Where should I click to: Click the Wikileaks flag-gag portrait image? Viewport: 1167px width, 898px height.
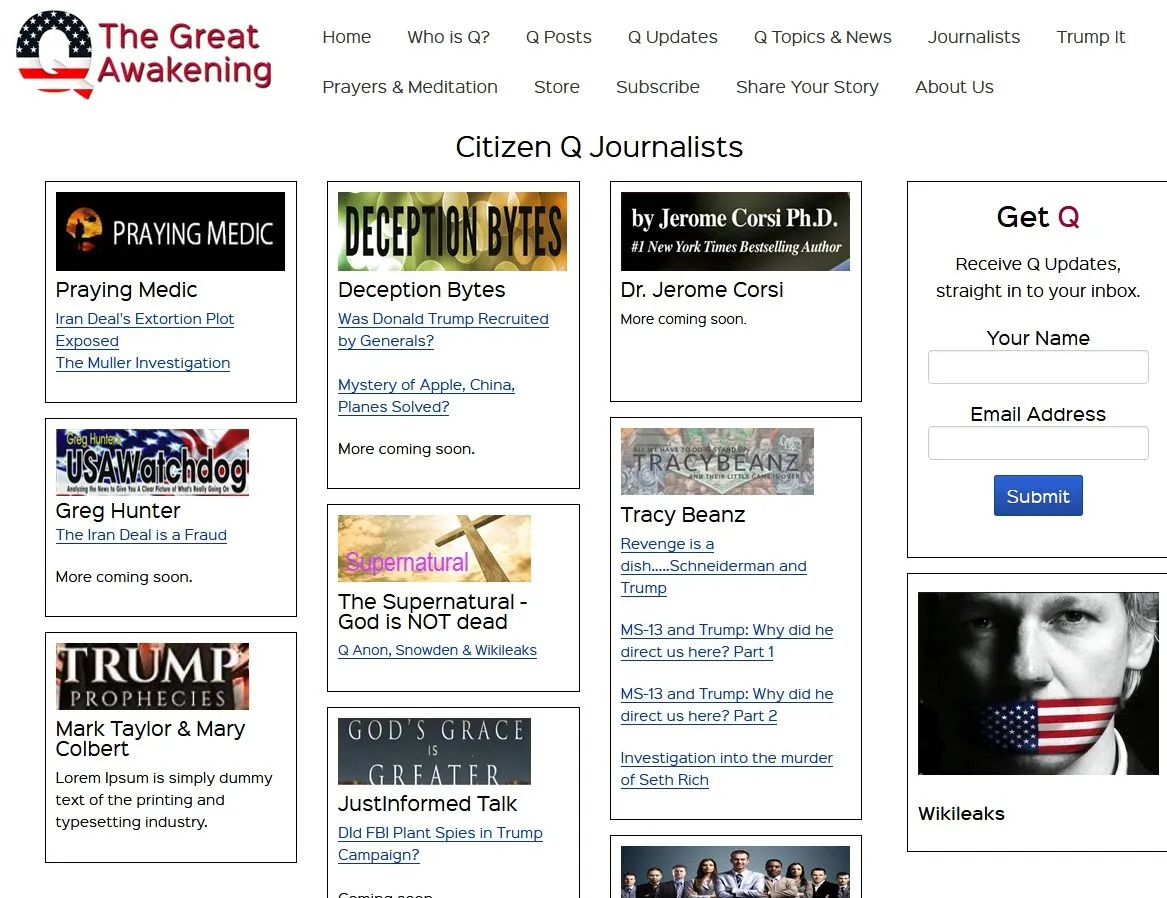click(x=1037, y=684)
